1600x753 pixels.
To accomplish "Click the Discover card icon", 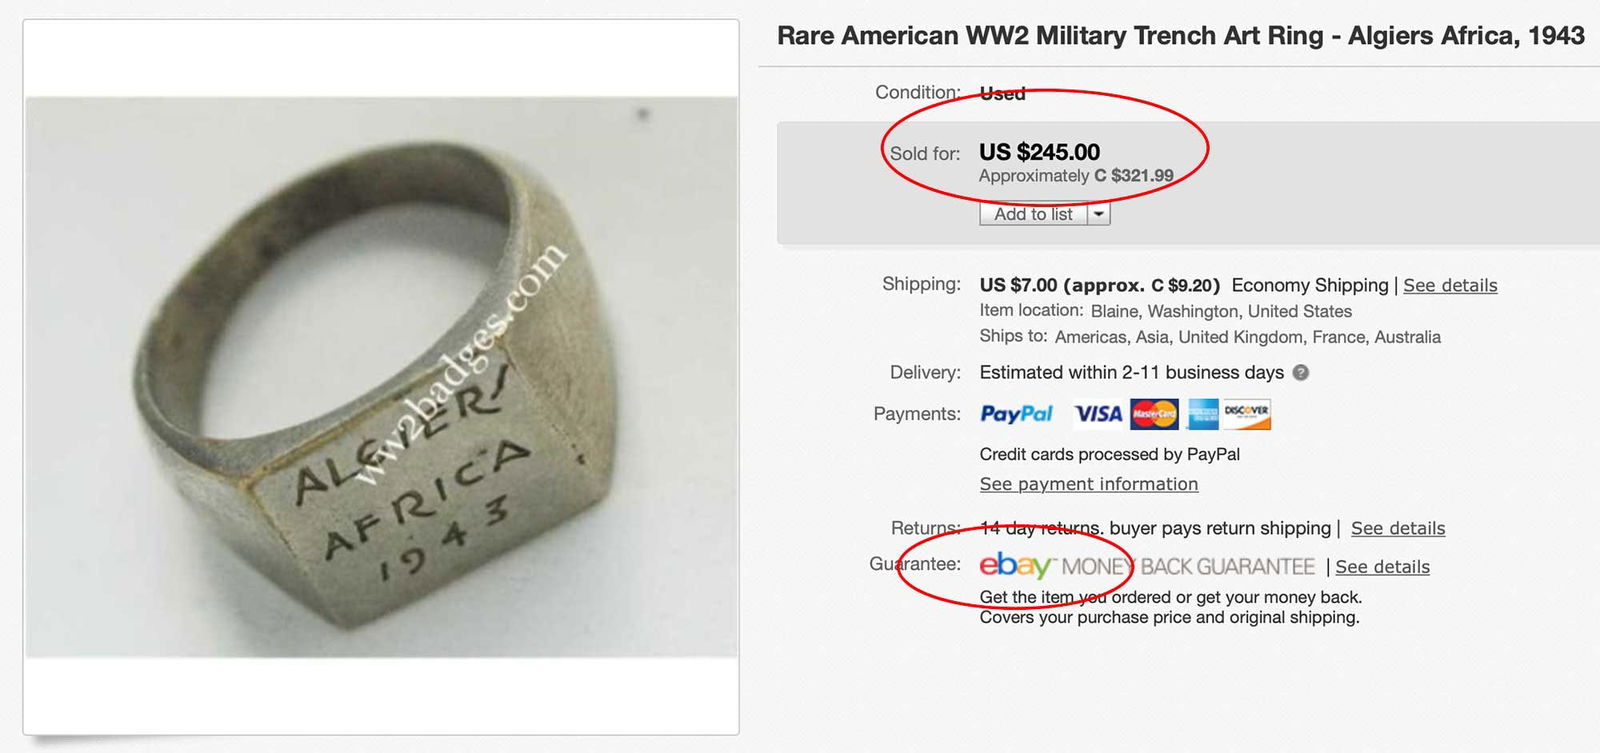I will pos(1245,413).
